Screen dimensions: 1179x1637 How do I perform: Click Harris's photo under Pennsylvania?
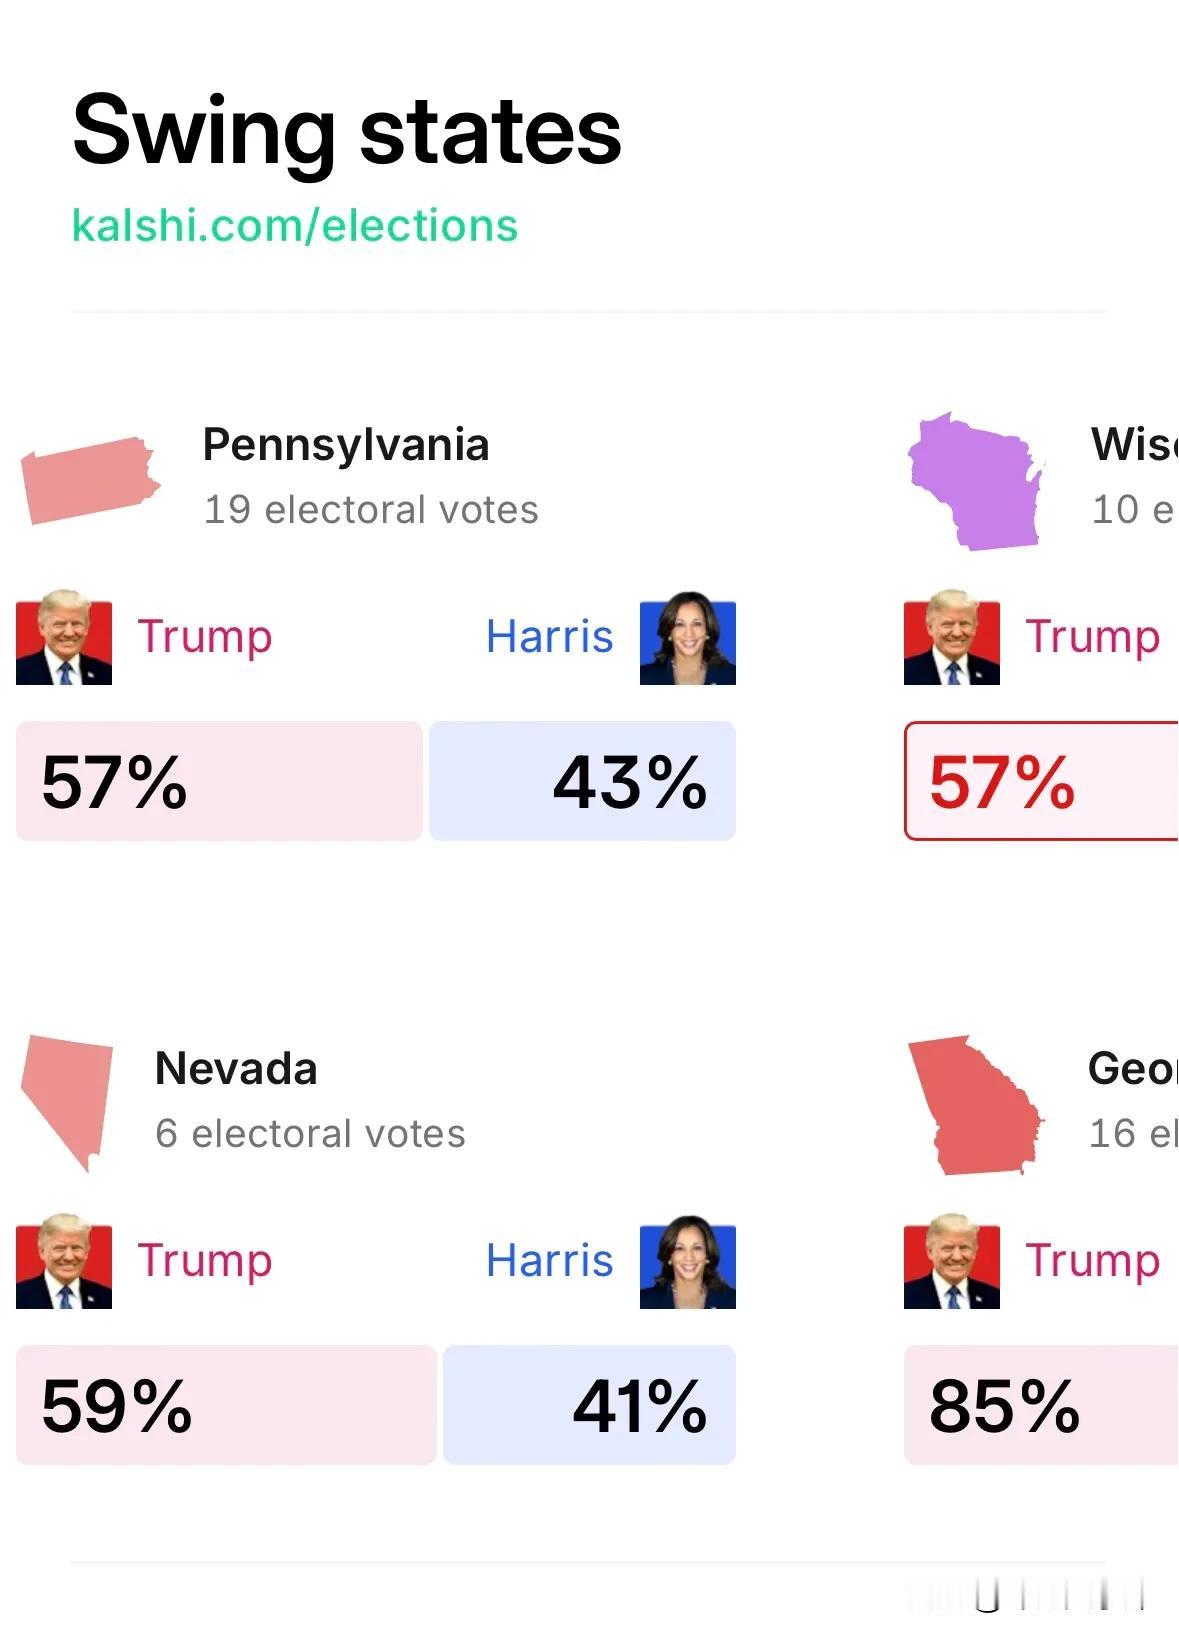click(688, 637)
